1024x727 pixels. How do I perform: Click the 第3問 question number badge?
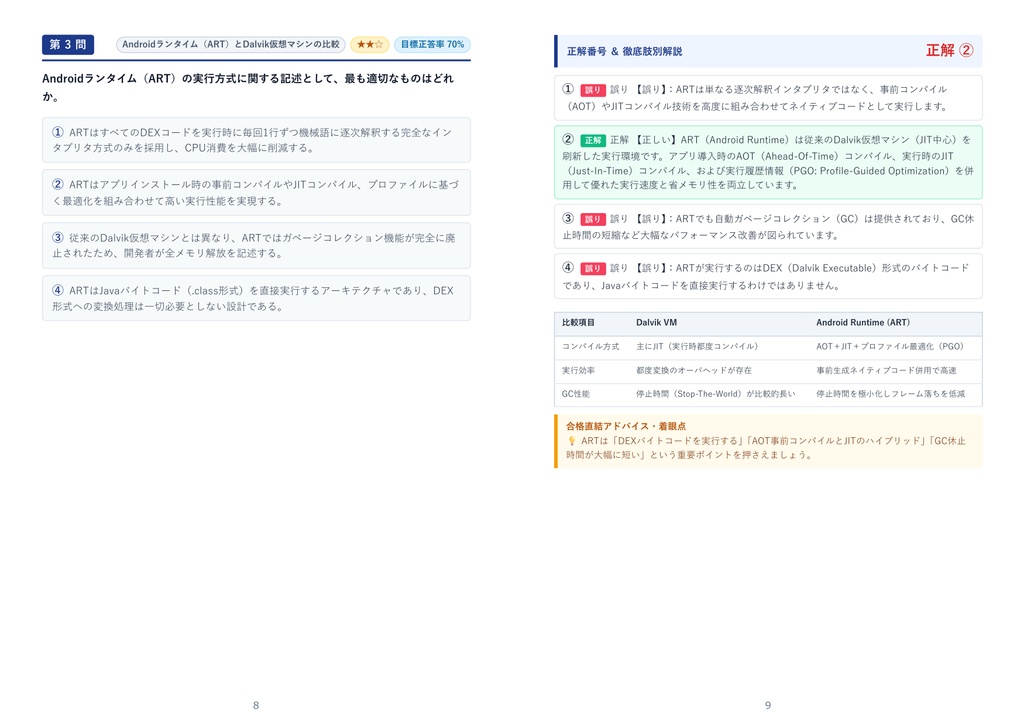click(x=68, y=44)
